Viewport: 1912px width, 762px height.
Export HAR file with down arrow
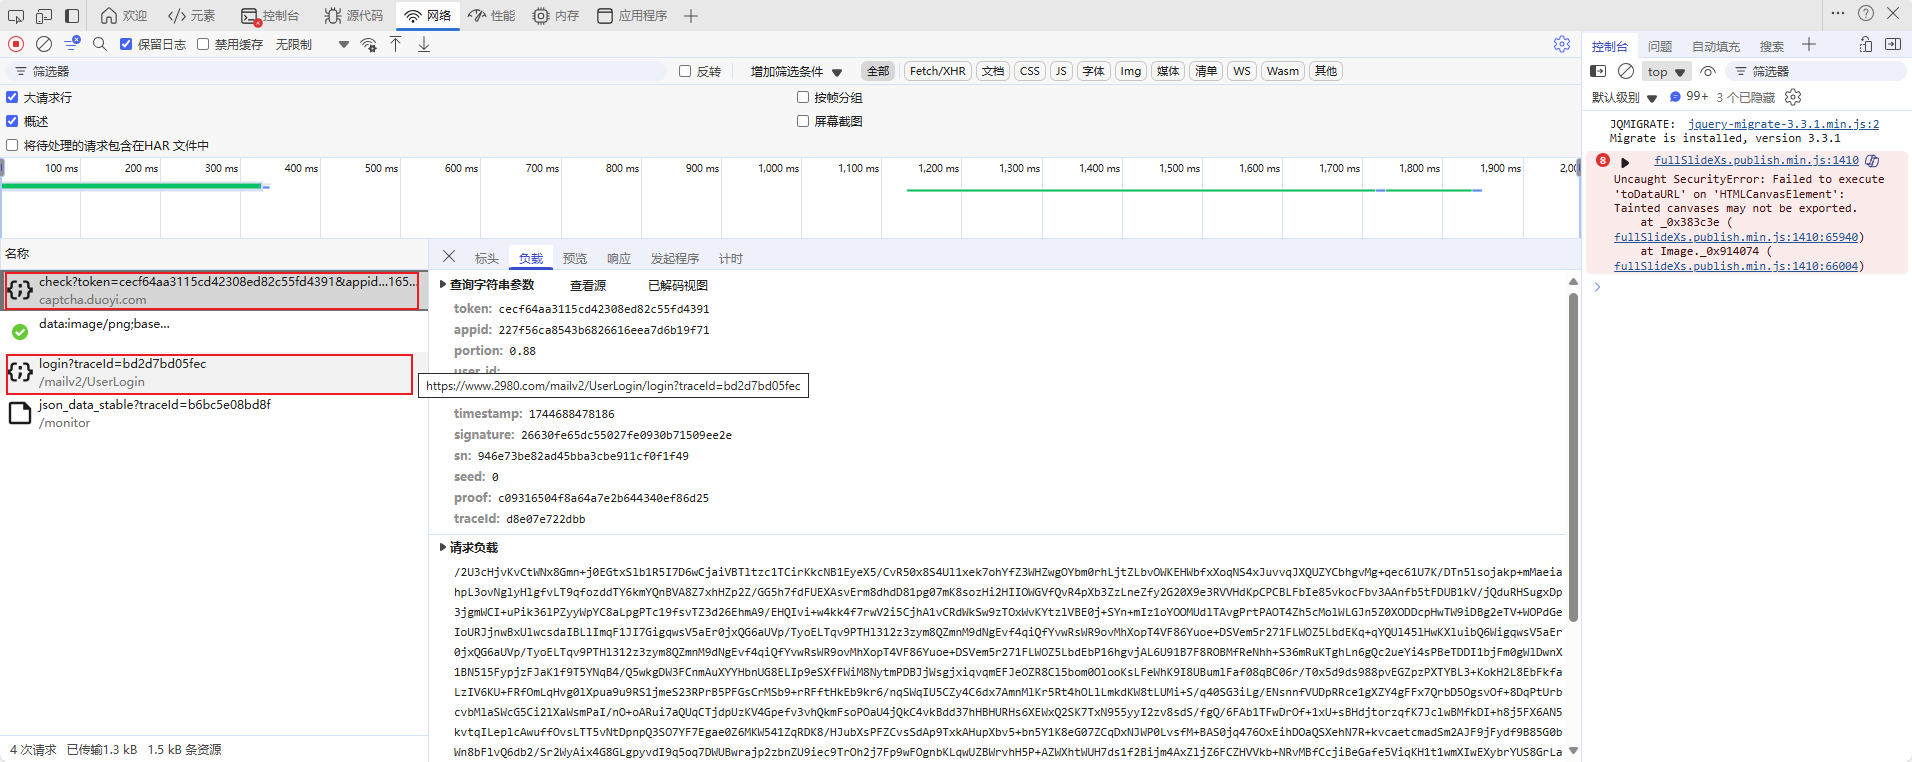pyautogui.click(x=424, y=44)
